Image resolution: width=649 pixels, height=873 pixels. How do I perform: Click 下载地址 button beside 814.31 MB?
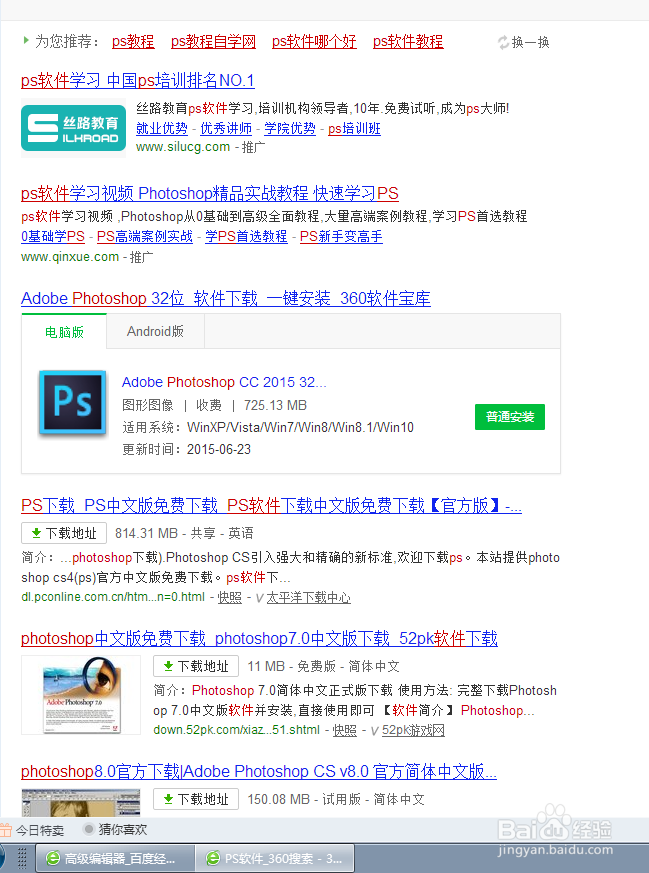pyautogui.click(x=64, y=533)
